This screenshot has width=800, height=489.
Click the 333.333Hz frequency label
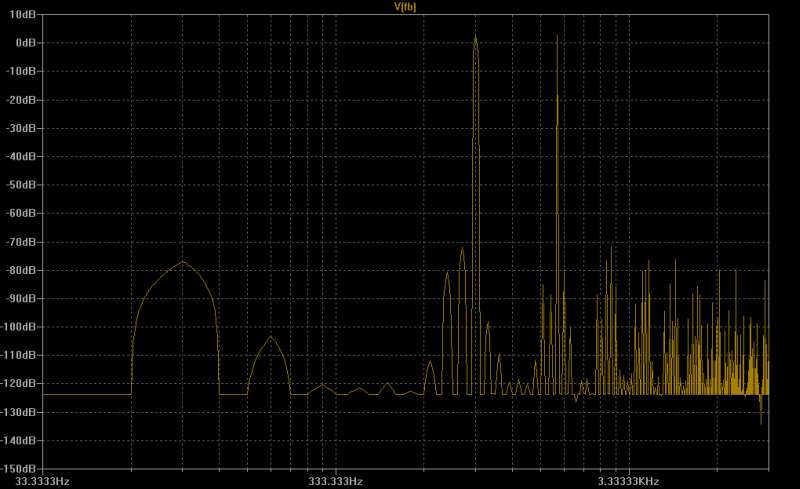coord(336,481)
